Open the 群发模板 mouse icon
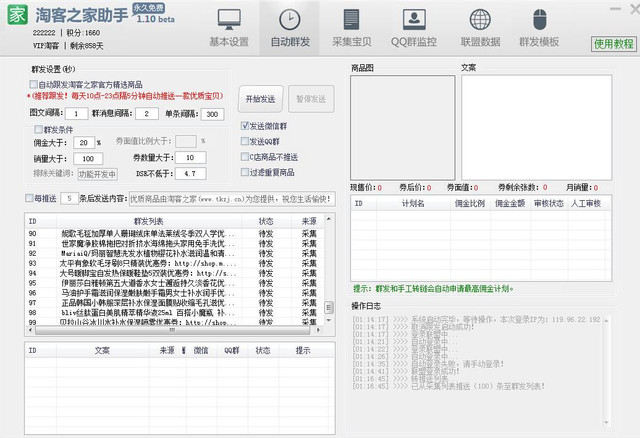 coord(540,20)
